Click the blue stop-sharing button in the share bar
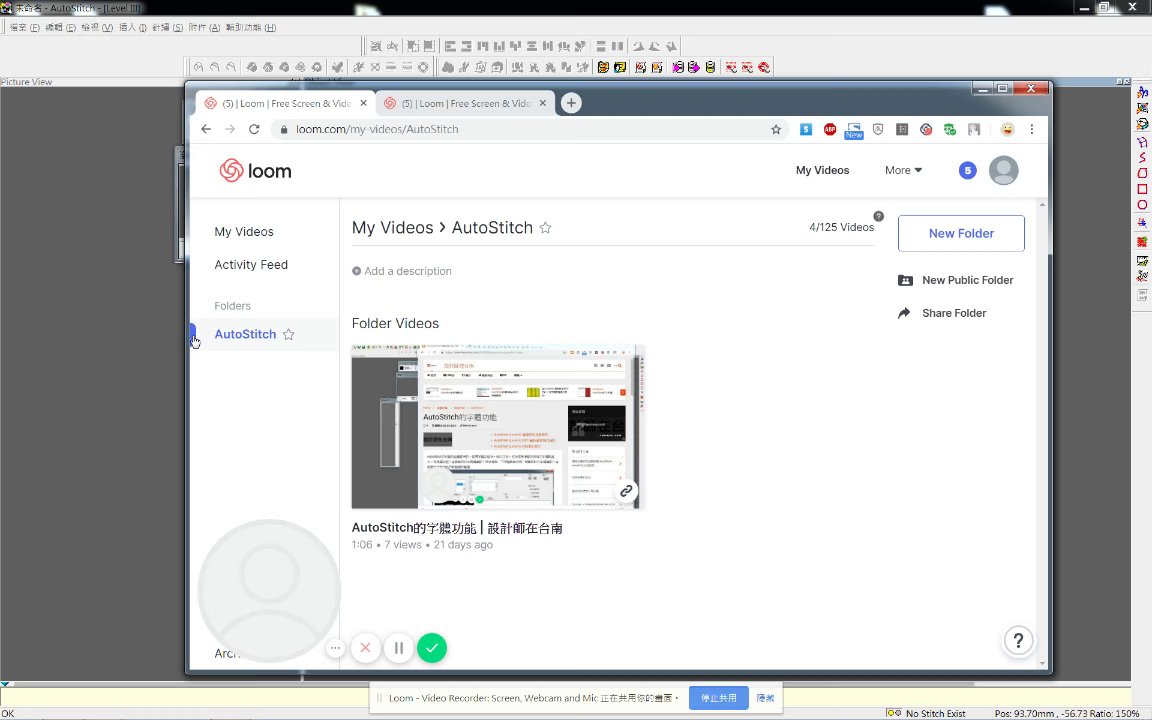This screenshot has height=720, width=1152. pos(718,698)
